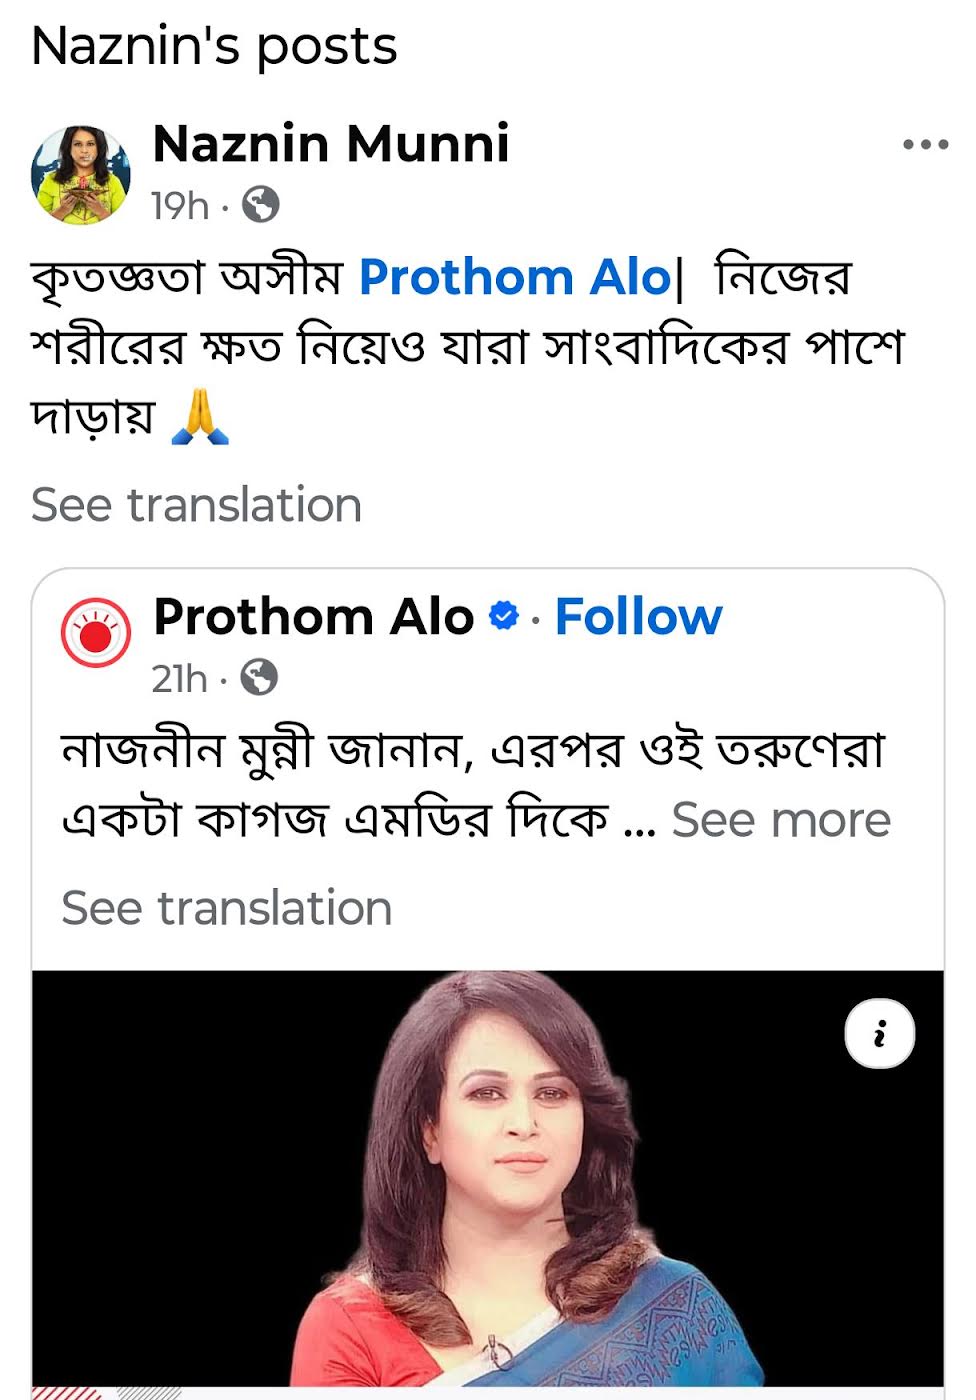The width and height of the screenshot is (976, 1400).
Task: Show translation of the Prothom Alo post
Action: click(226, 908)
